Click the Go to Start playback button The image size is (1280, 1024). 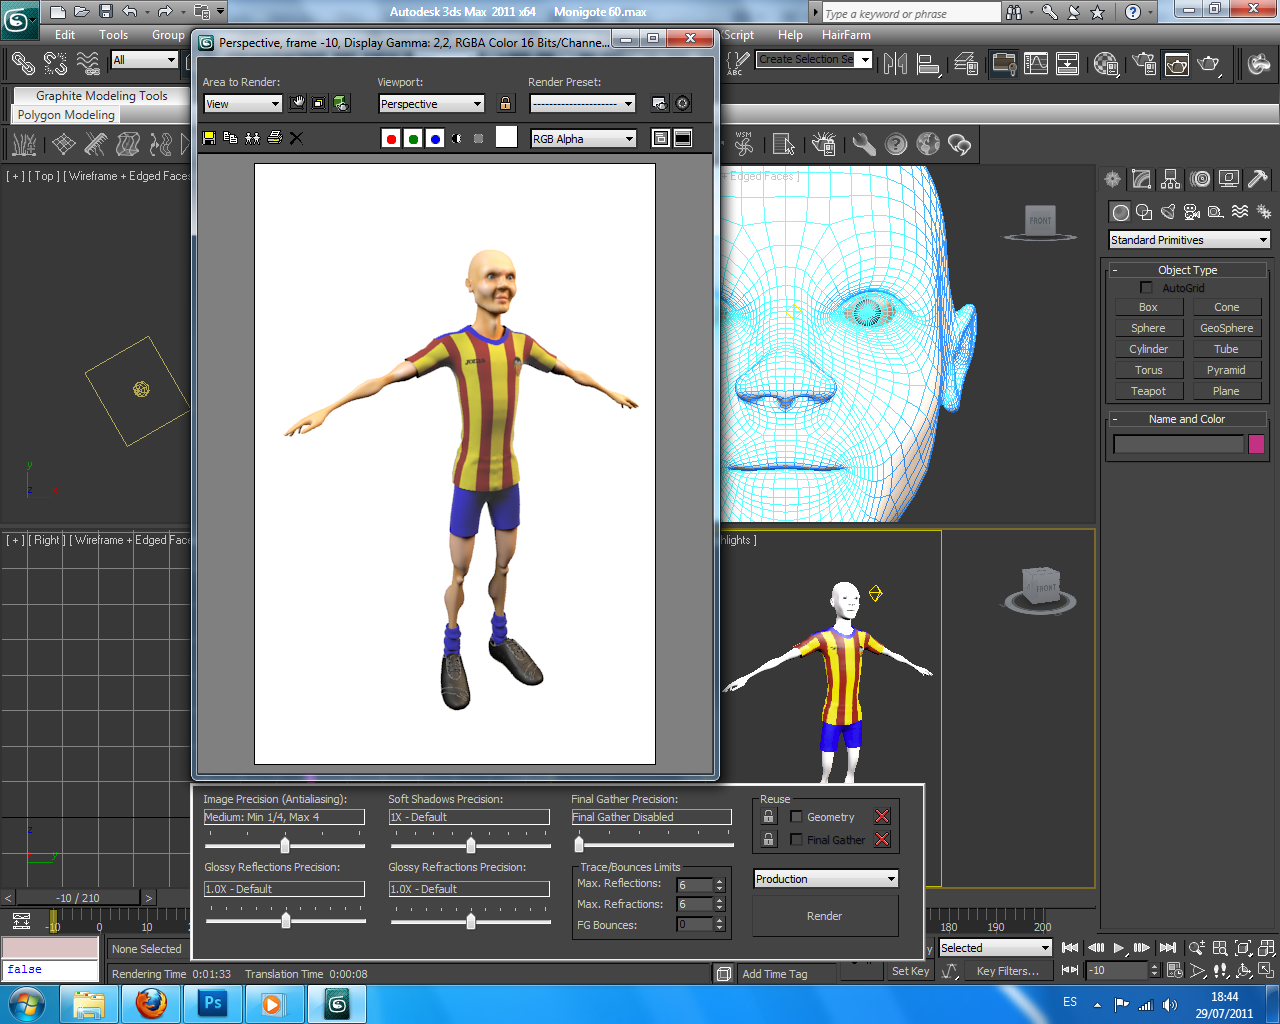pos(1070,948)
